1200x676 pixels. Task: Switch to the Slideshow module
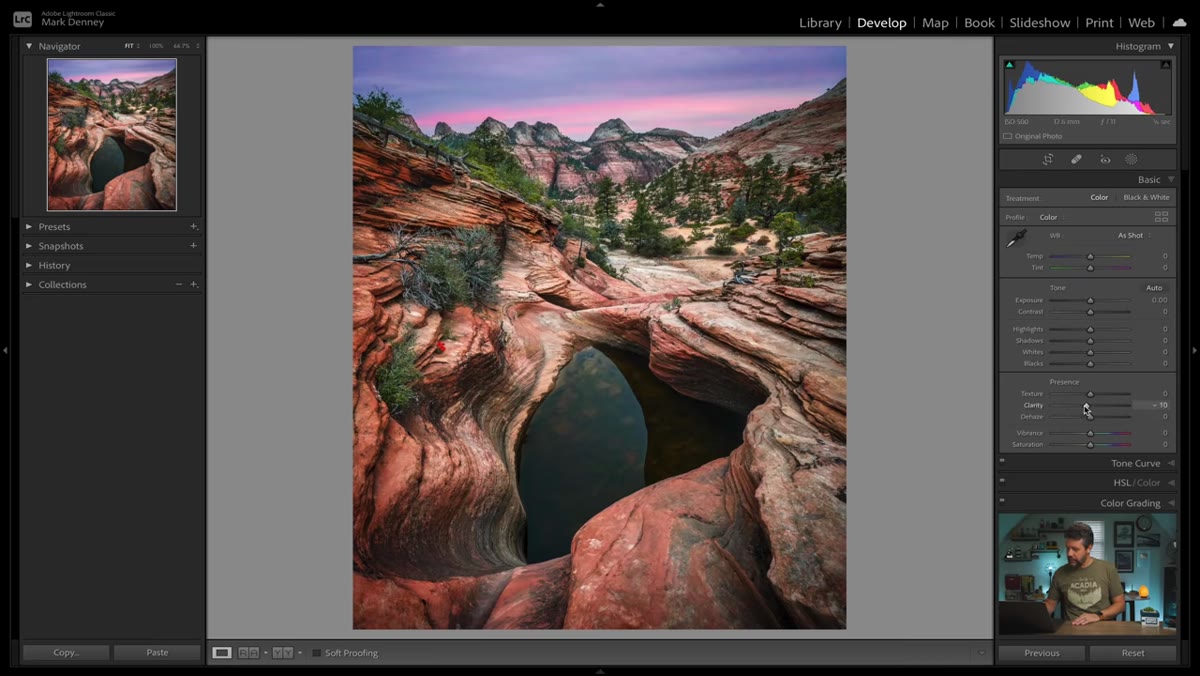click(x=1040, y=23)
